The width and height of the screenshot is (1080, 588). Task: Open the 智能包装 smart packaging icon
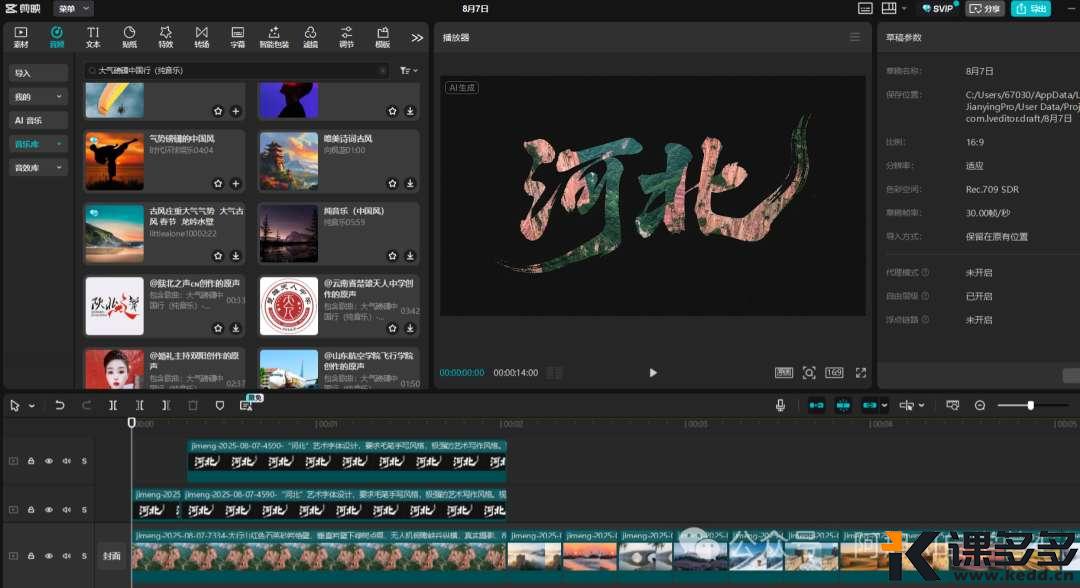coord(274,37)
